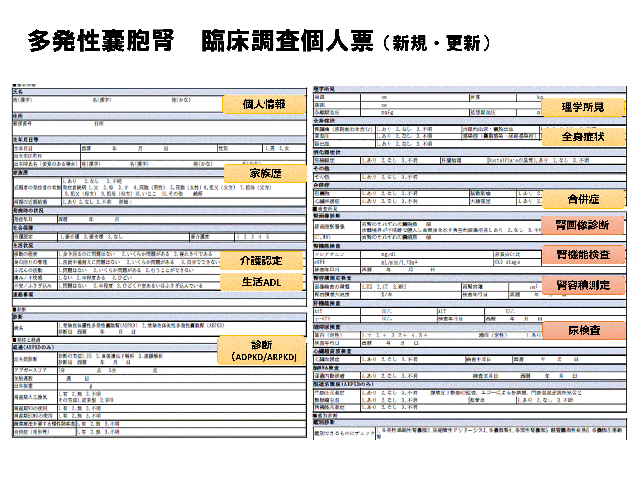Click the 臨床調査個人票 title text
Viewport: 640px width, 480px height.
point(287,41)
